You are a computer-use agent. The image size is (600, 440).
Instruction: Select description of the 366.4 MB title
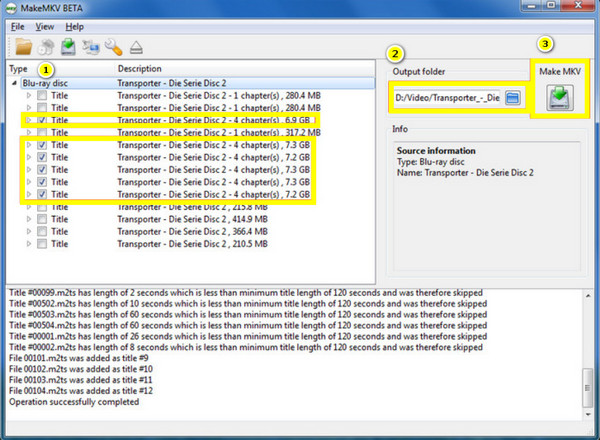192,231
